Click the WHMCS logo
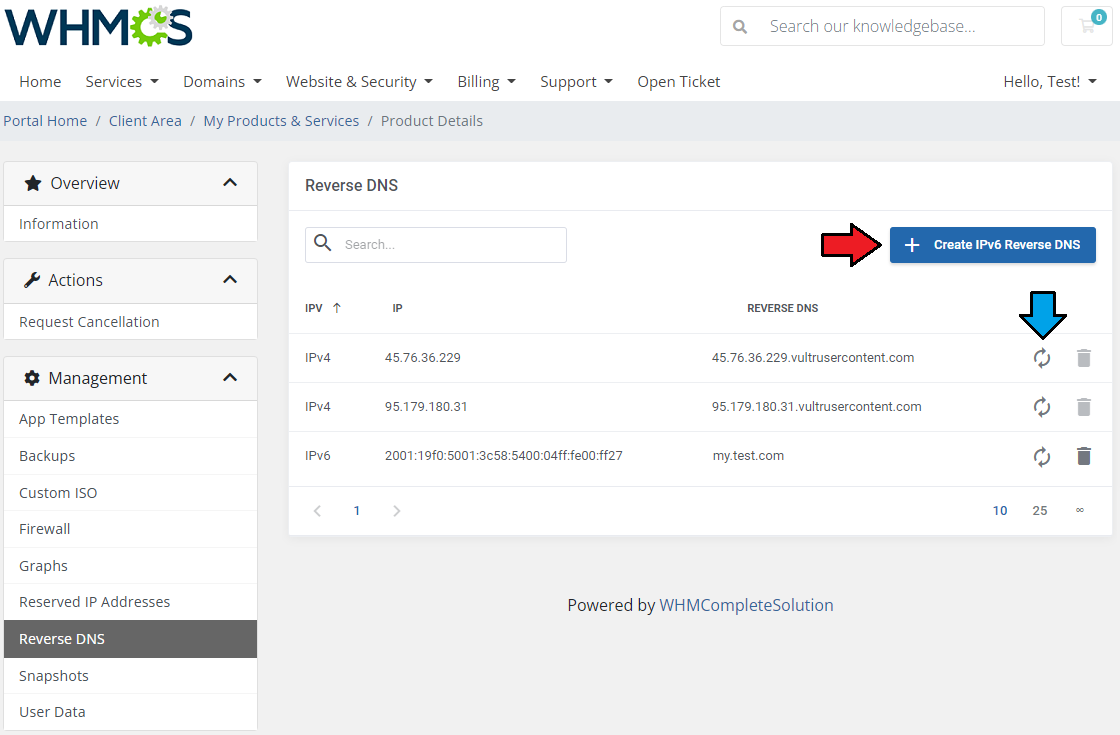This screenshot has width=1120, height=735. pos(99,26)
